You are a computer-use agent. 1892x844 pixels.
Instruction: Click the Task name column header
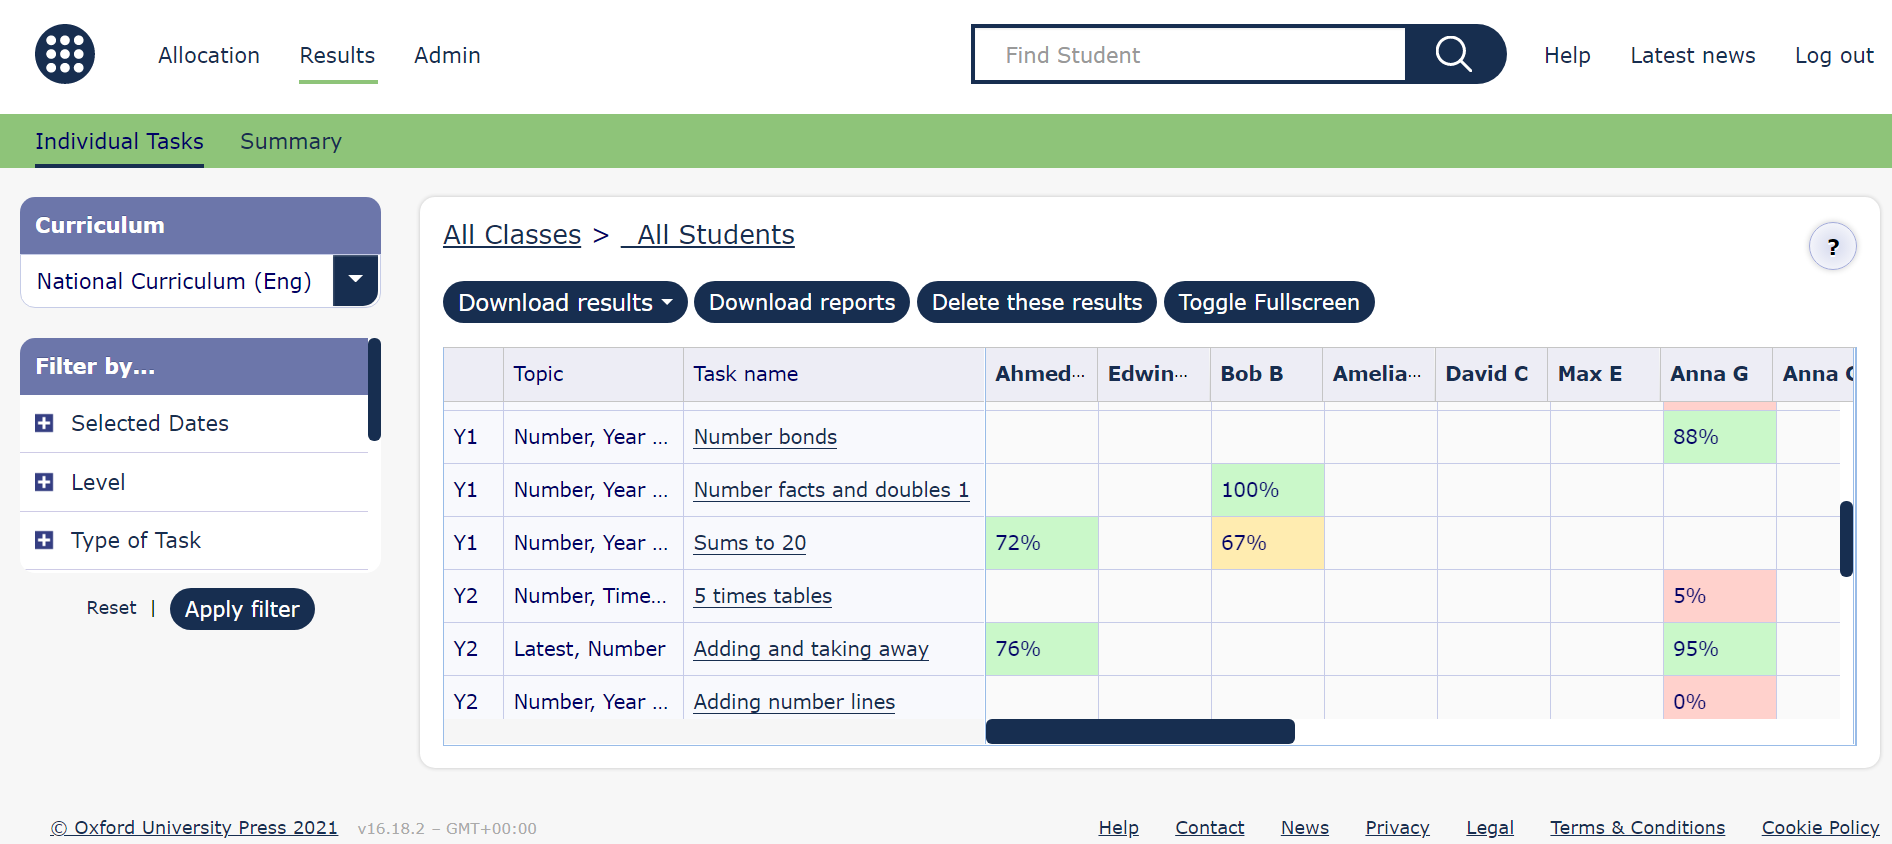click(x=834, y=374)
